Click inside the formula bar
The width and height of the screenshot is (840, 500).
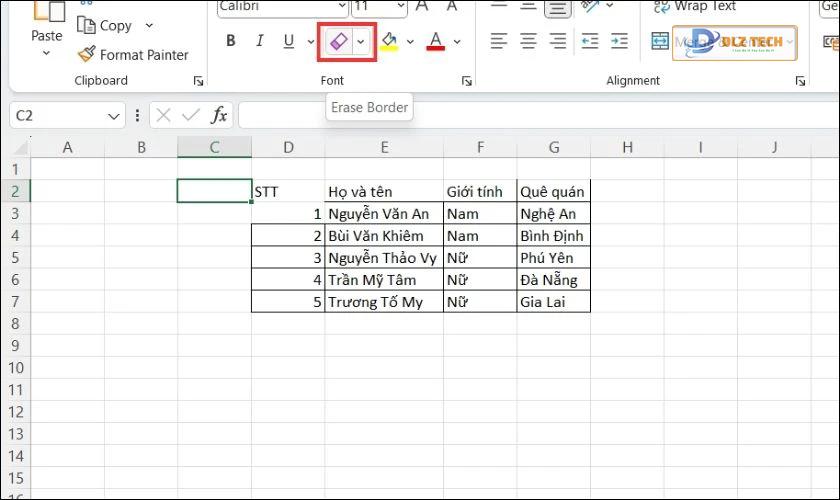pos(538,115)
